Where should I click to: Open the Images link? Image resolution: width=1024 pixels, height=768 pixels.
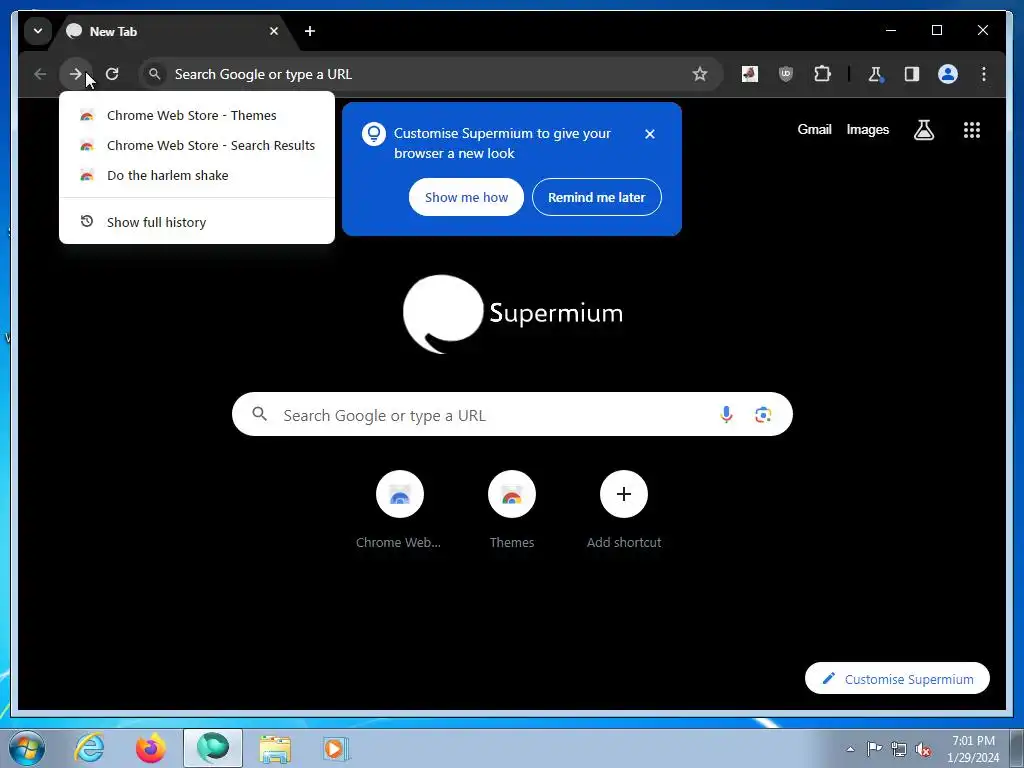pyautogui.click(x=867, y=129)
